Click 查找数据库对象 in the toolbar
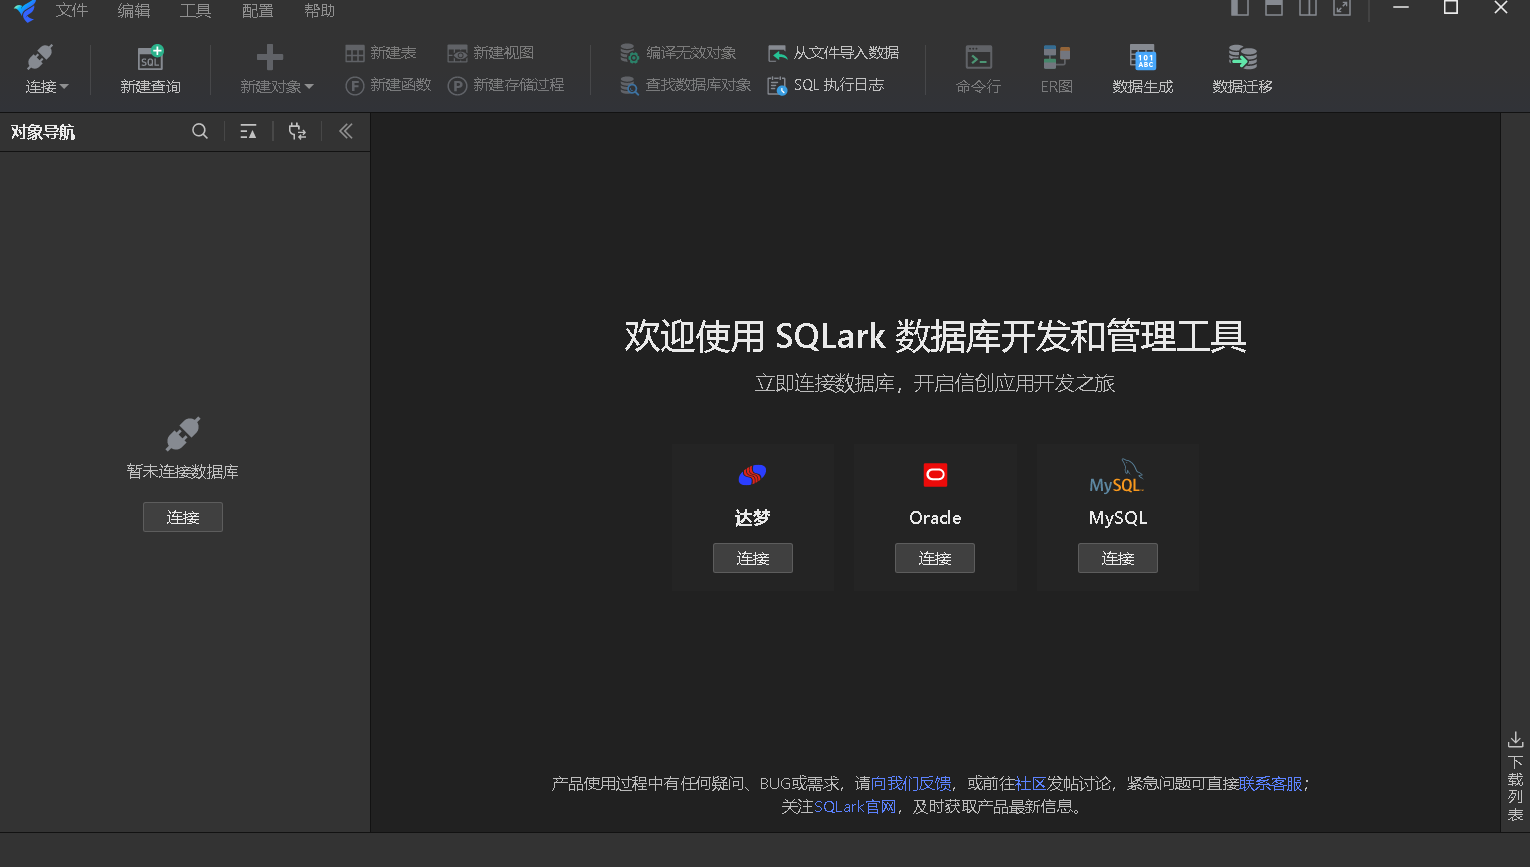1530x867 pixels. (685, 86)
